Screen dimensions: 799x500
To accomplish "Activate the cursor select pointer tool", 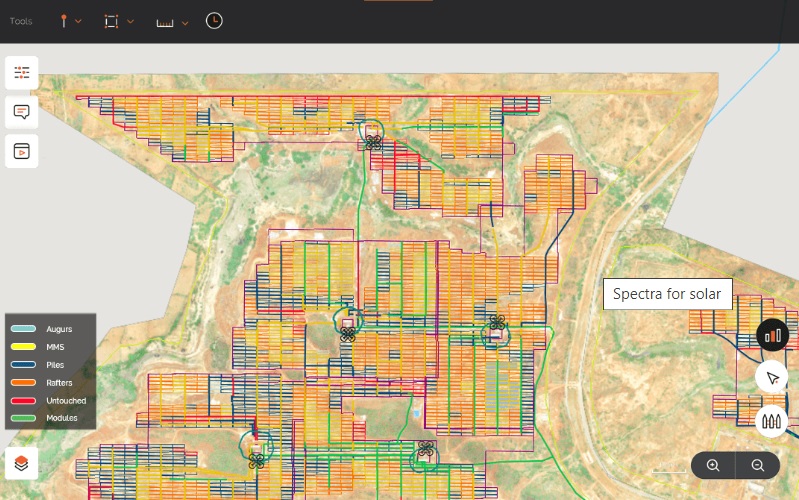I will tap(771, 378).
